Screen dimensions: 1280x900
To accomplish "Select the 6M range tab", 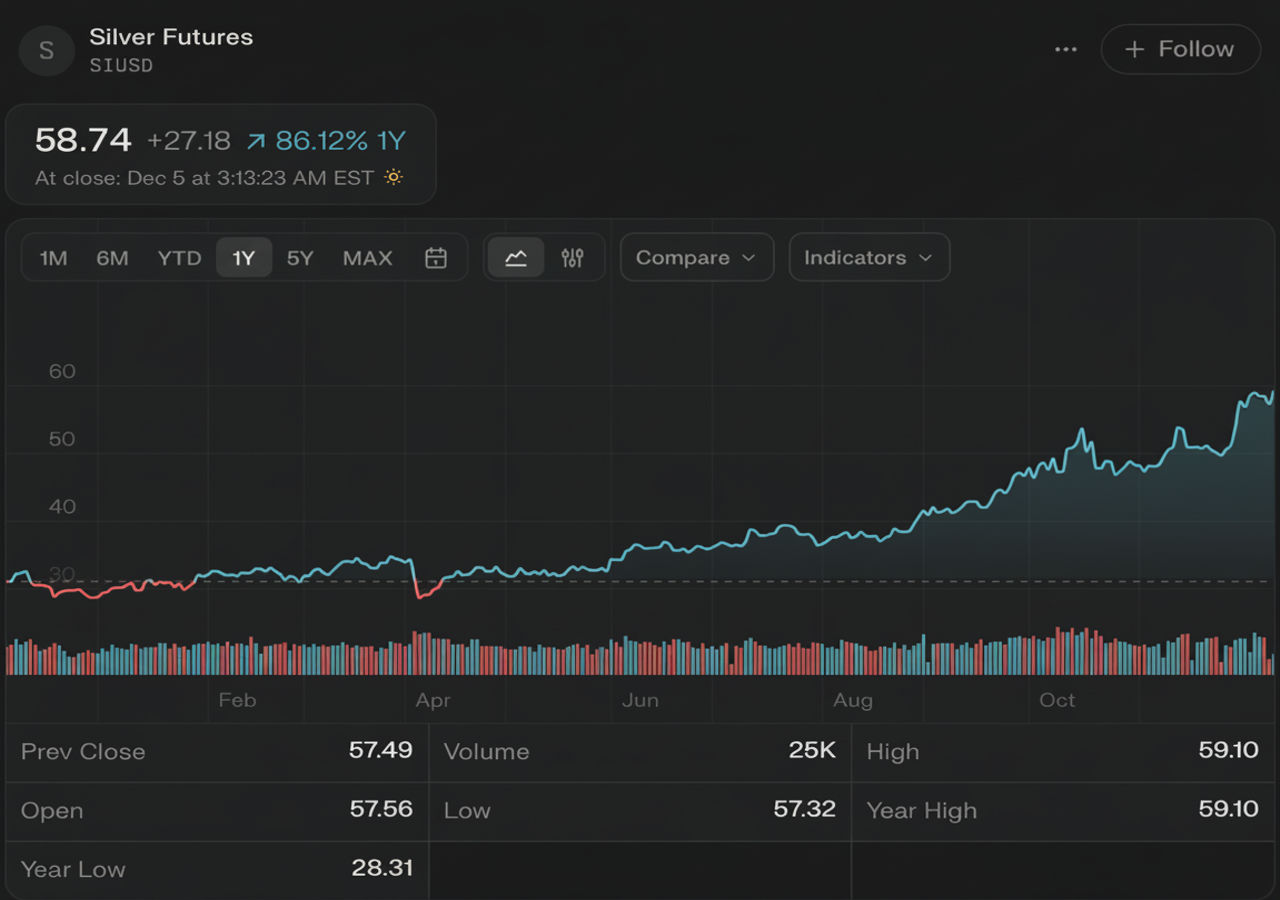I will coord(111,257).
